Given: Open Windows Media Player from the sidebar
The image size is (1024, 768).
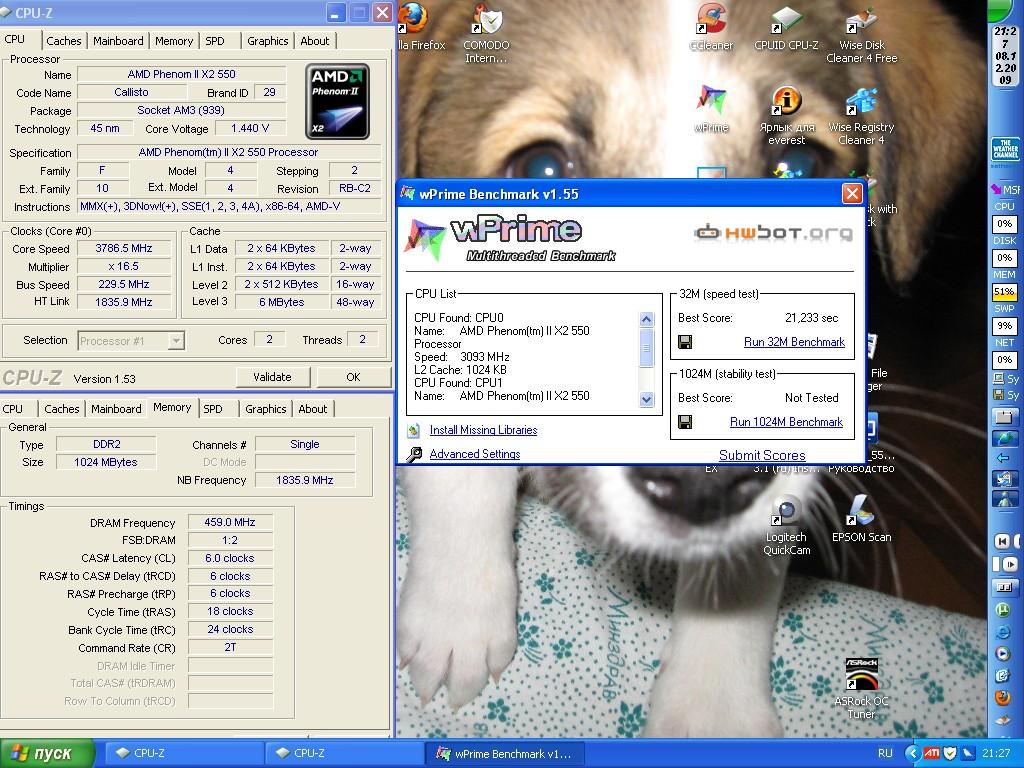Looking at the screenshot, I should point(1002,653).
